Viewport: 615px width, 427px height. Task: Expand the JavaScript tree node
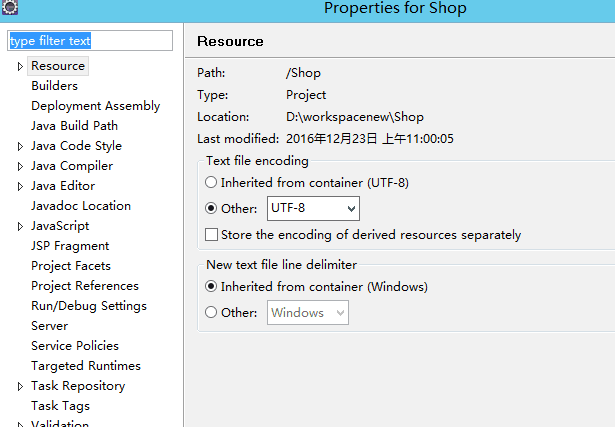[x=20, y=227]
